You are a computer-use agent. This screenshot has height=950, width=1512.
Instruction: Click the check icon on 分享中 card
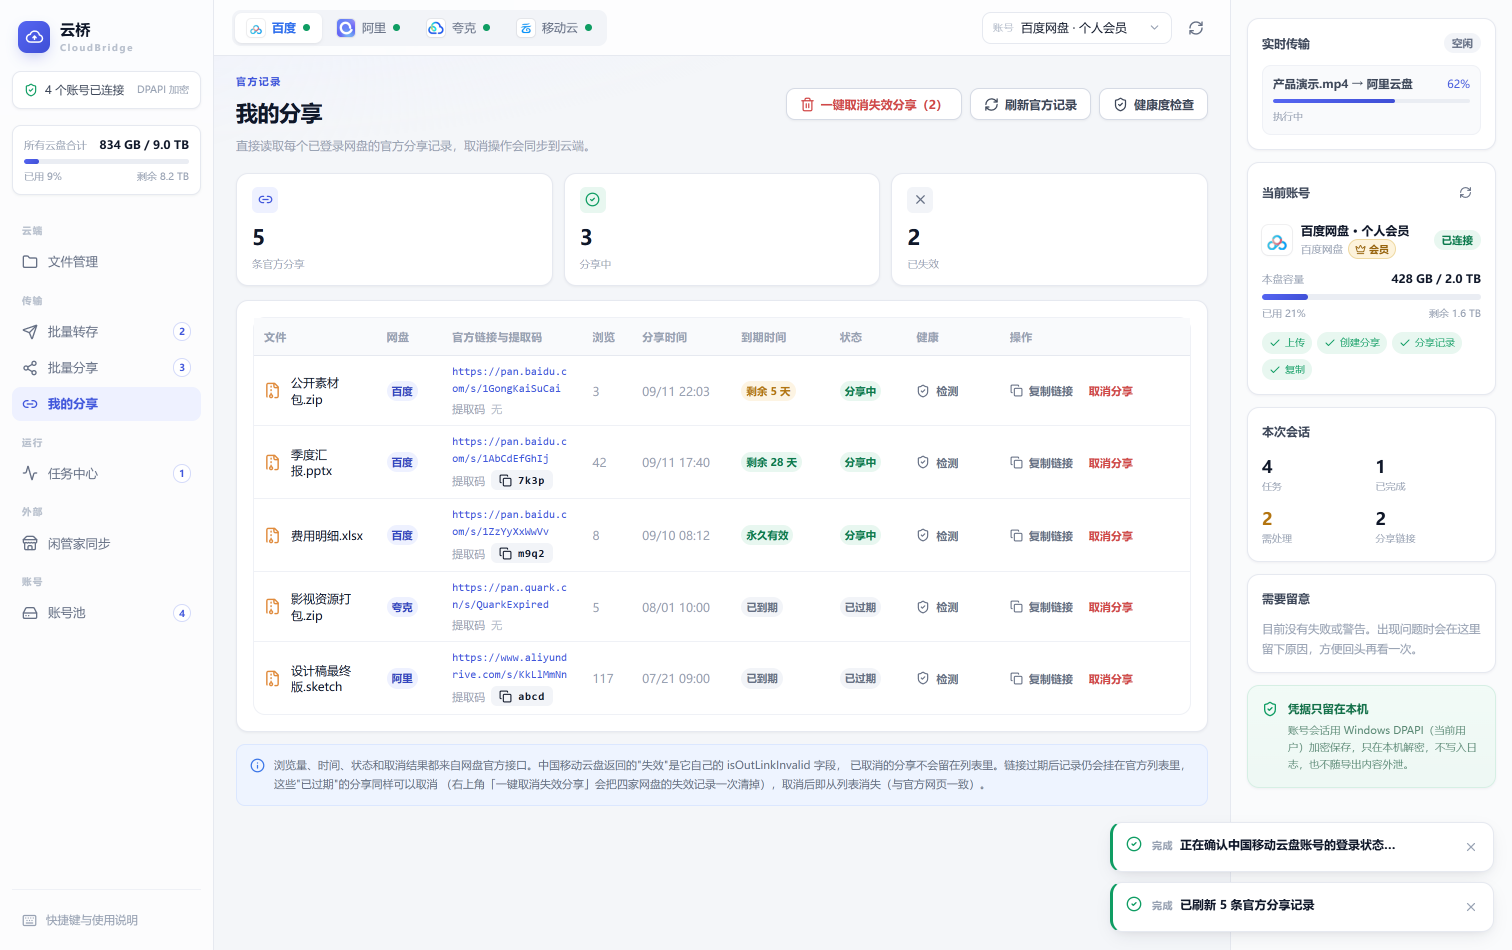(x=593, y=200)
